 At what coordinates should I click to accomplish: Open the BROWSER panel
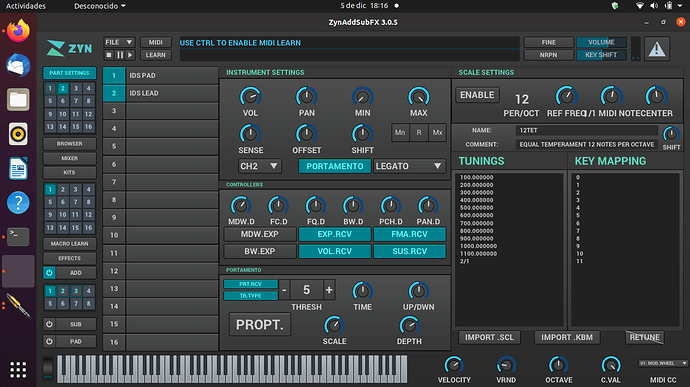click(69, 144)
